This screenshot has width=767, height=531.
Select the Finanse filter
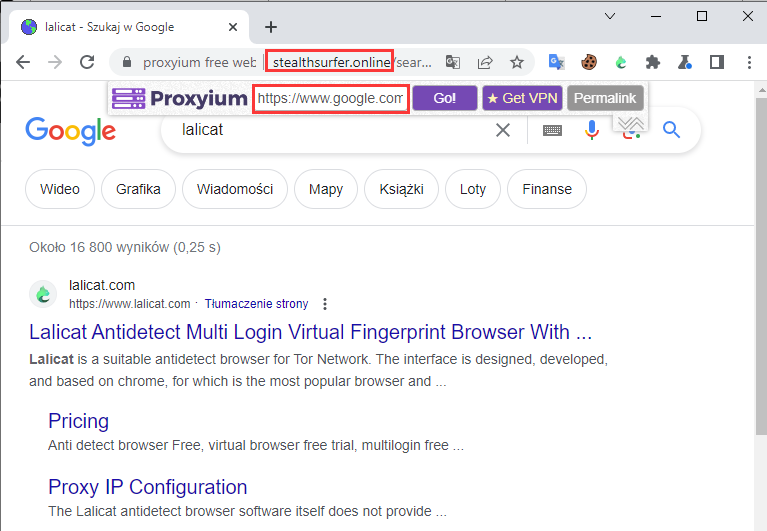click(x=547, y=189)
